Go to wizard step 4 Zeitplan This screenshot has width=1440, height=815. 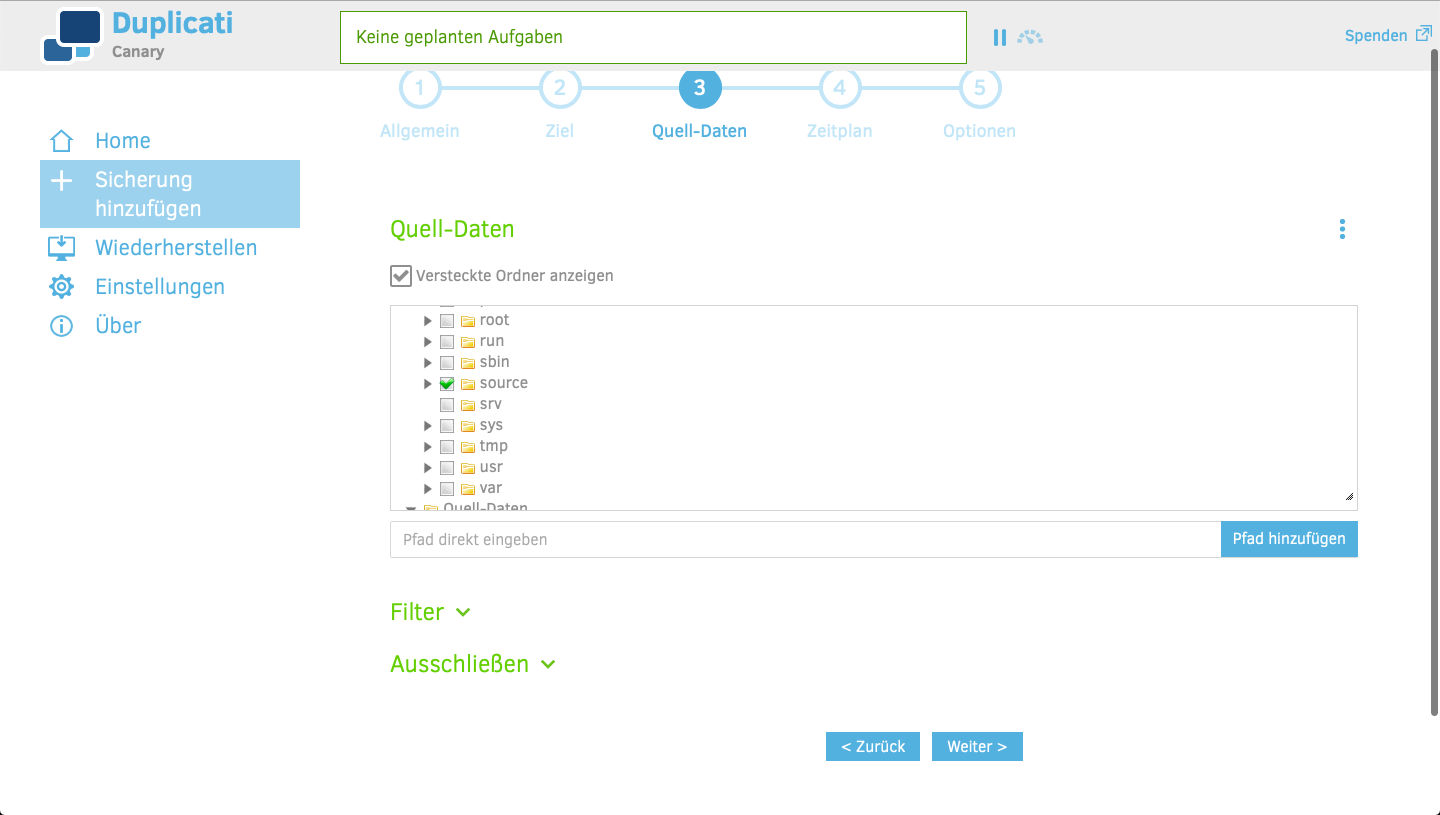(839, 88)
